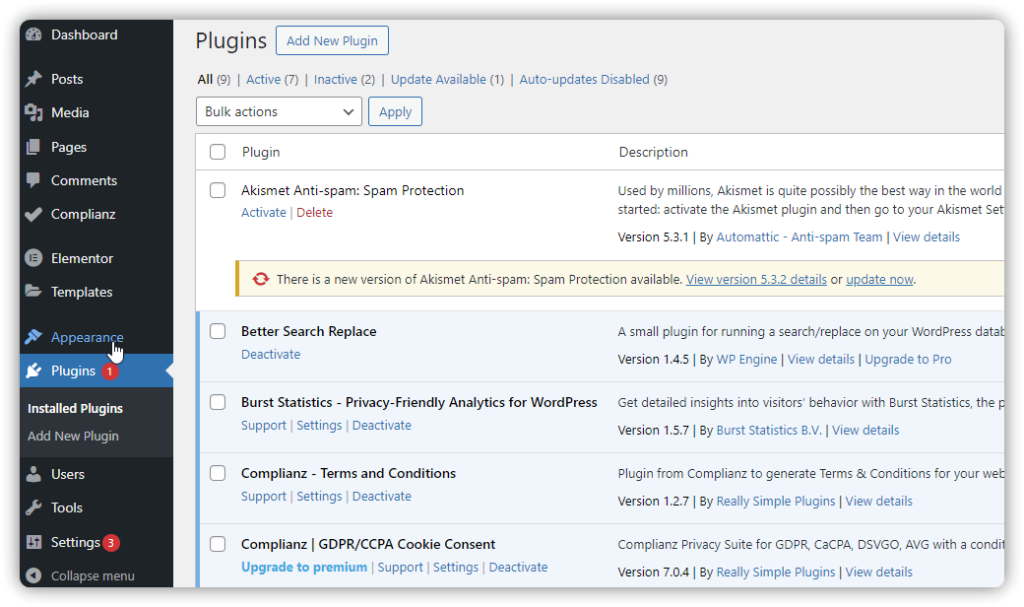Check the Better Search Replace checkbox

click(217, 331)
